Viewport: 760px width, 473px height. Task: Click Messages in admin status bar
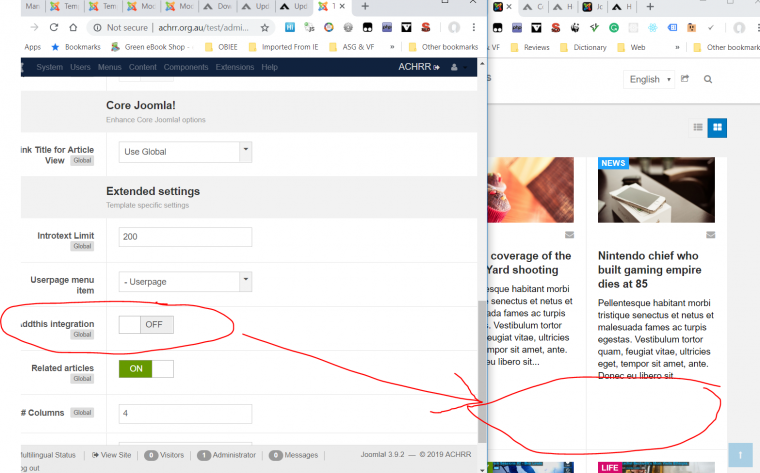tap(294, 455)
